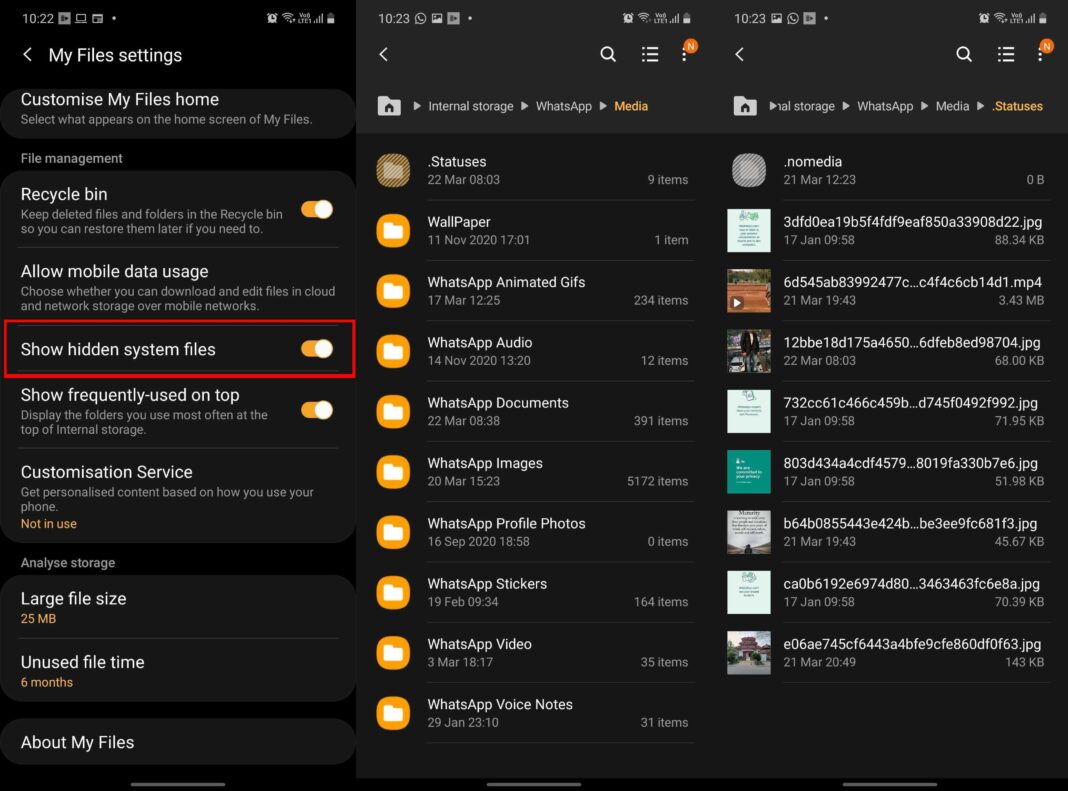The image size is (1068, 791).
Task: Tap the search icon in the Media folder view
Action: coord(609,54)
